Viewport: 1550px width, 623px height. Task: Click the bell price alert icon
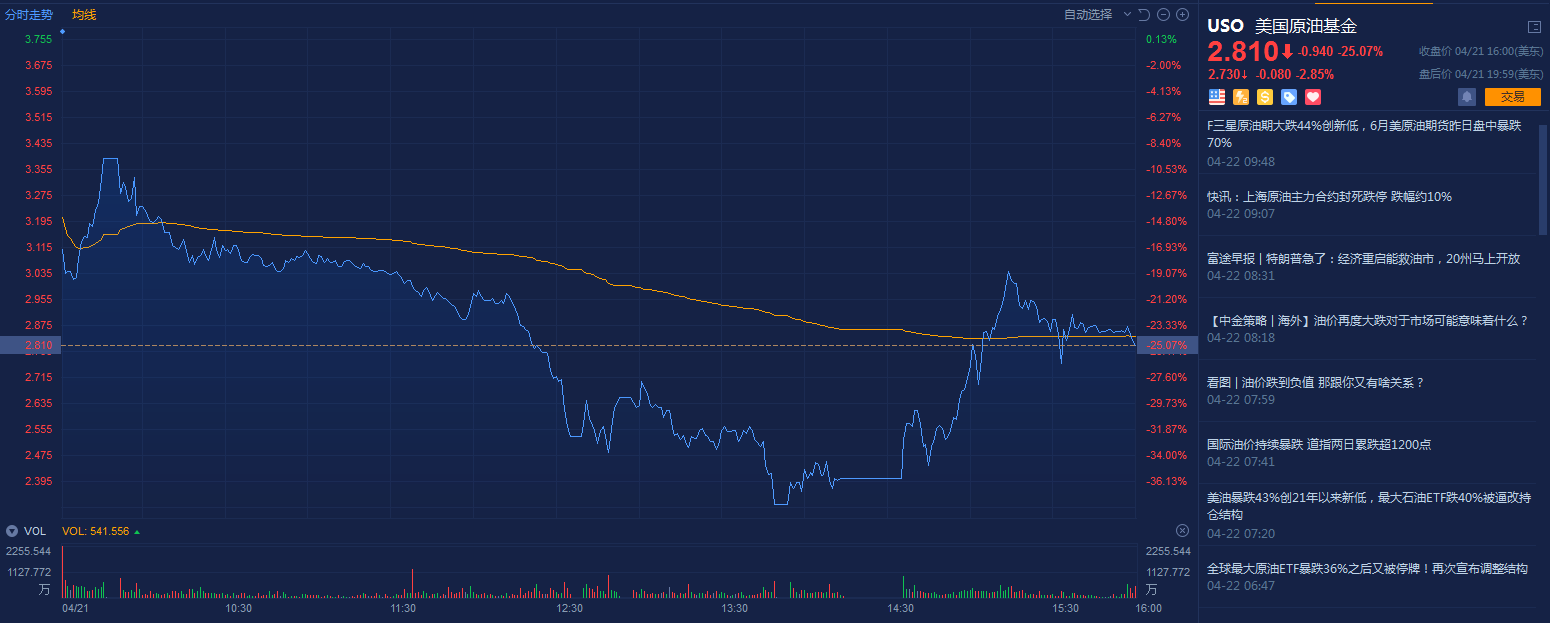coord(1466,97)
